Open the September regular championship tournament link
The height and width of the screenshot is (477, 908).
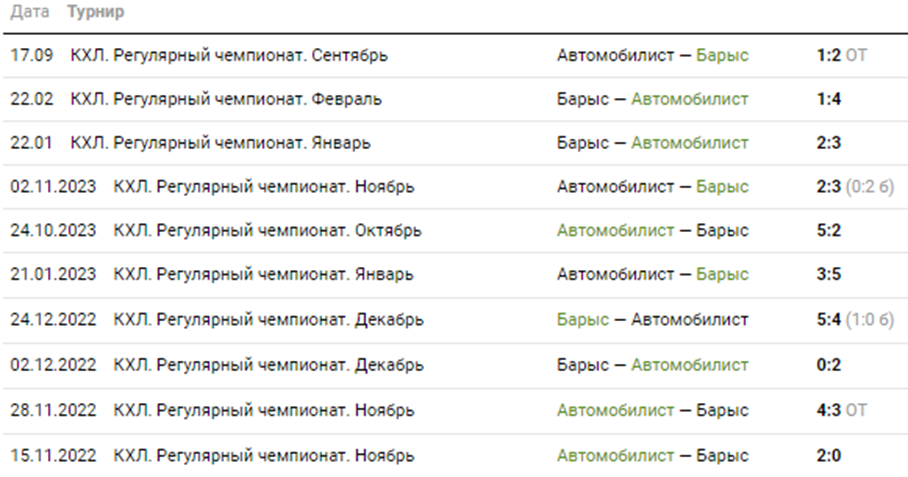229,54
